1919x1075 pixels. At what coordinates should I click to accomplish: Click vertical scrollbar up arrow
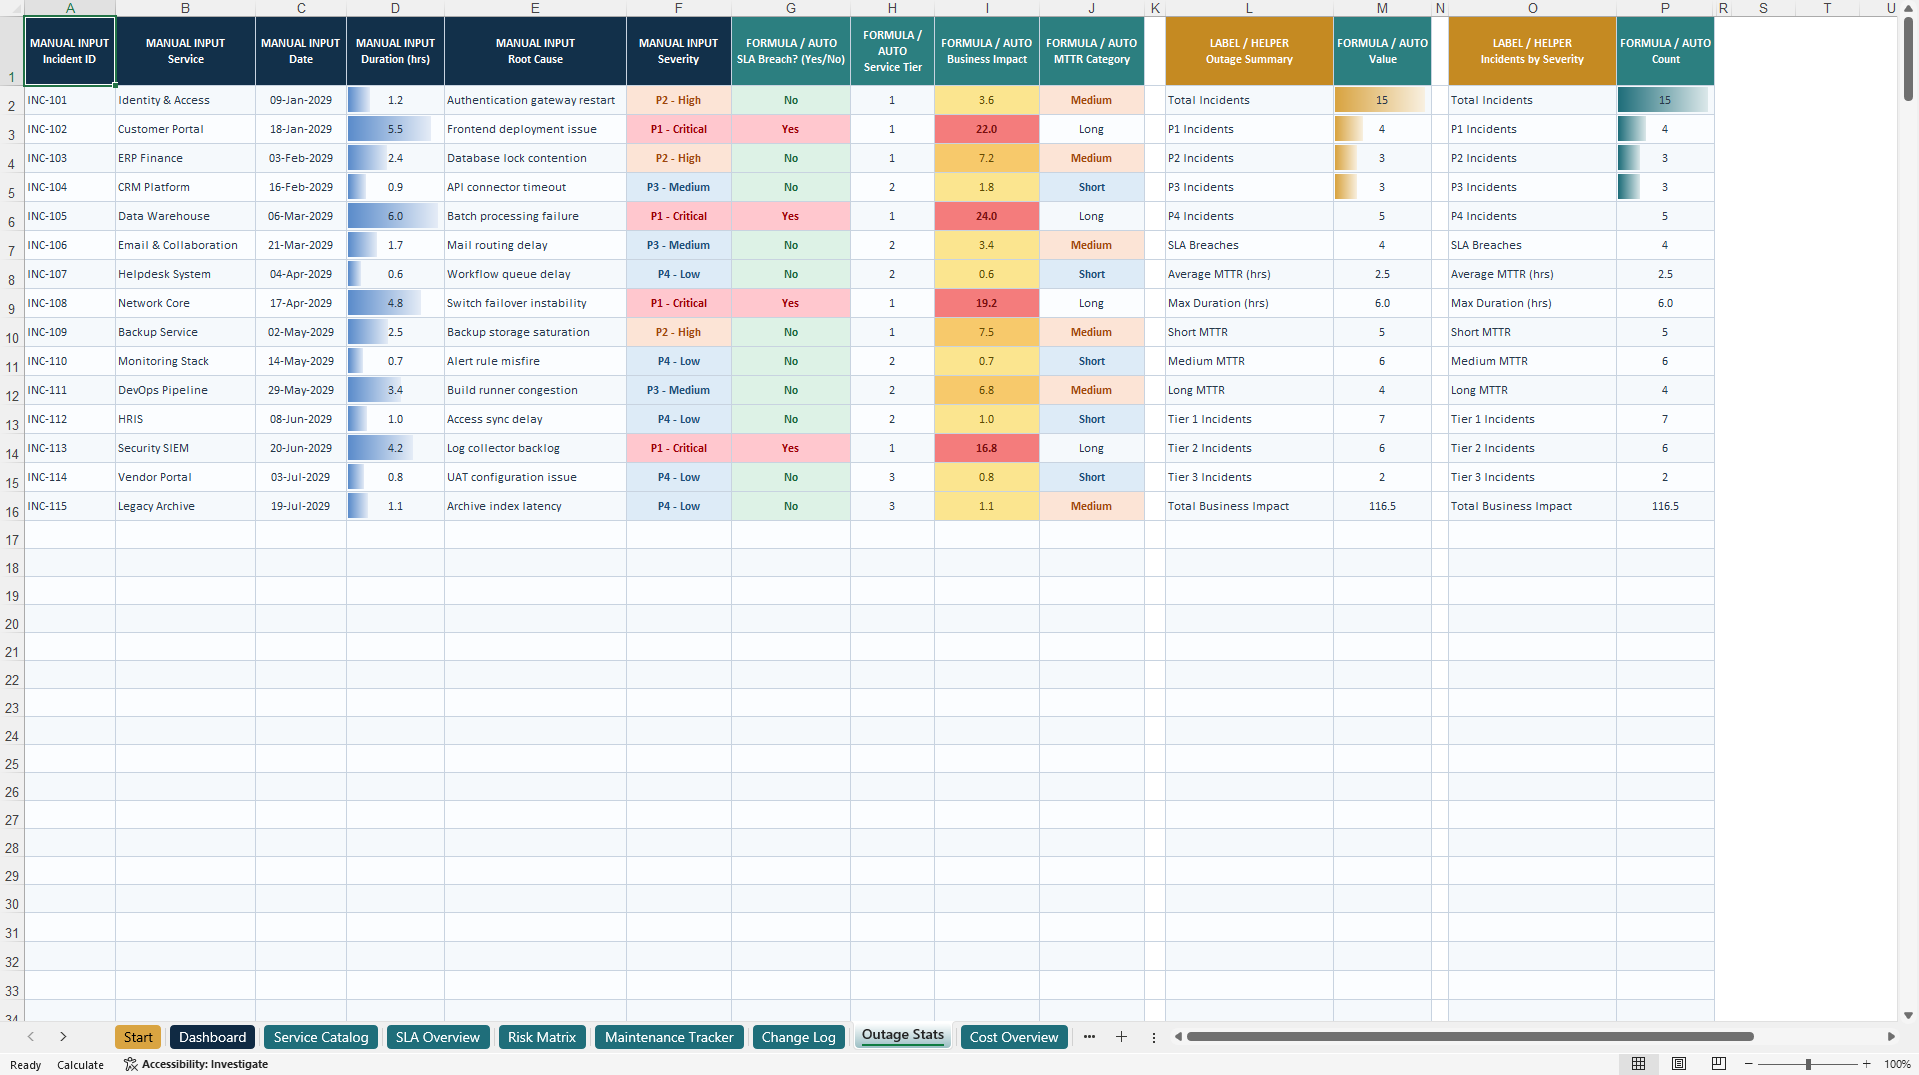1908,8
